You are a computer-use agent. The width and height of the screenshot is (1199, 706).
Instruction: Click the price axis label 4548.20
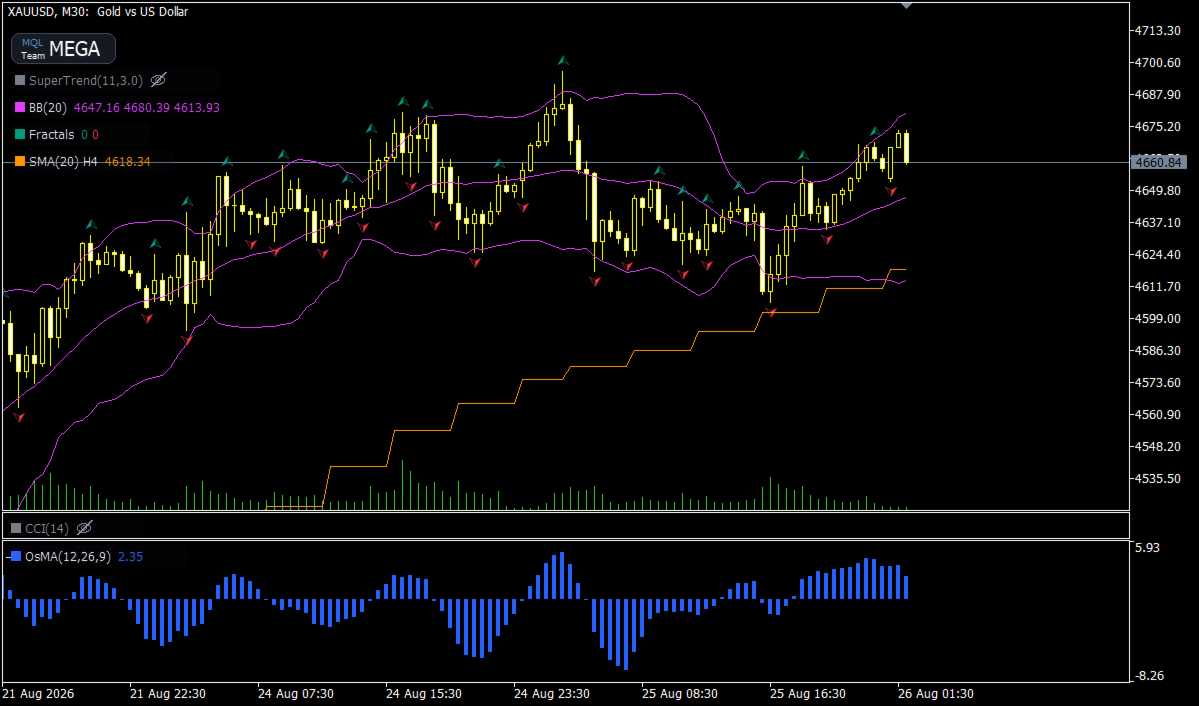pyautogui.click(x=1158, y=447)
